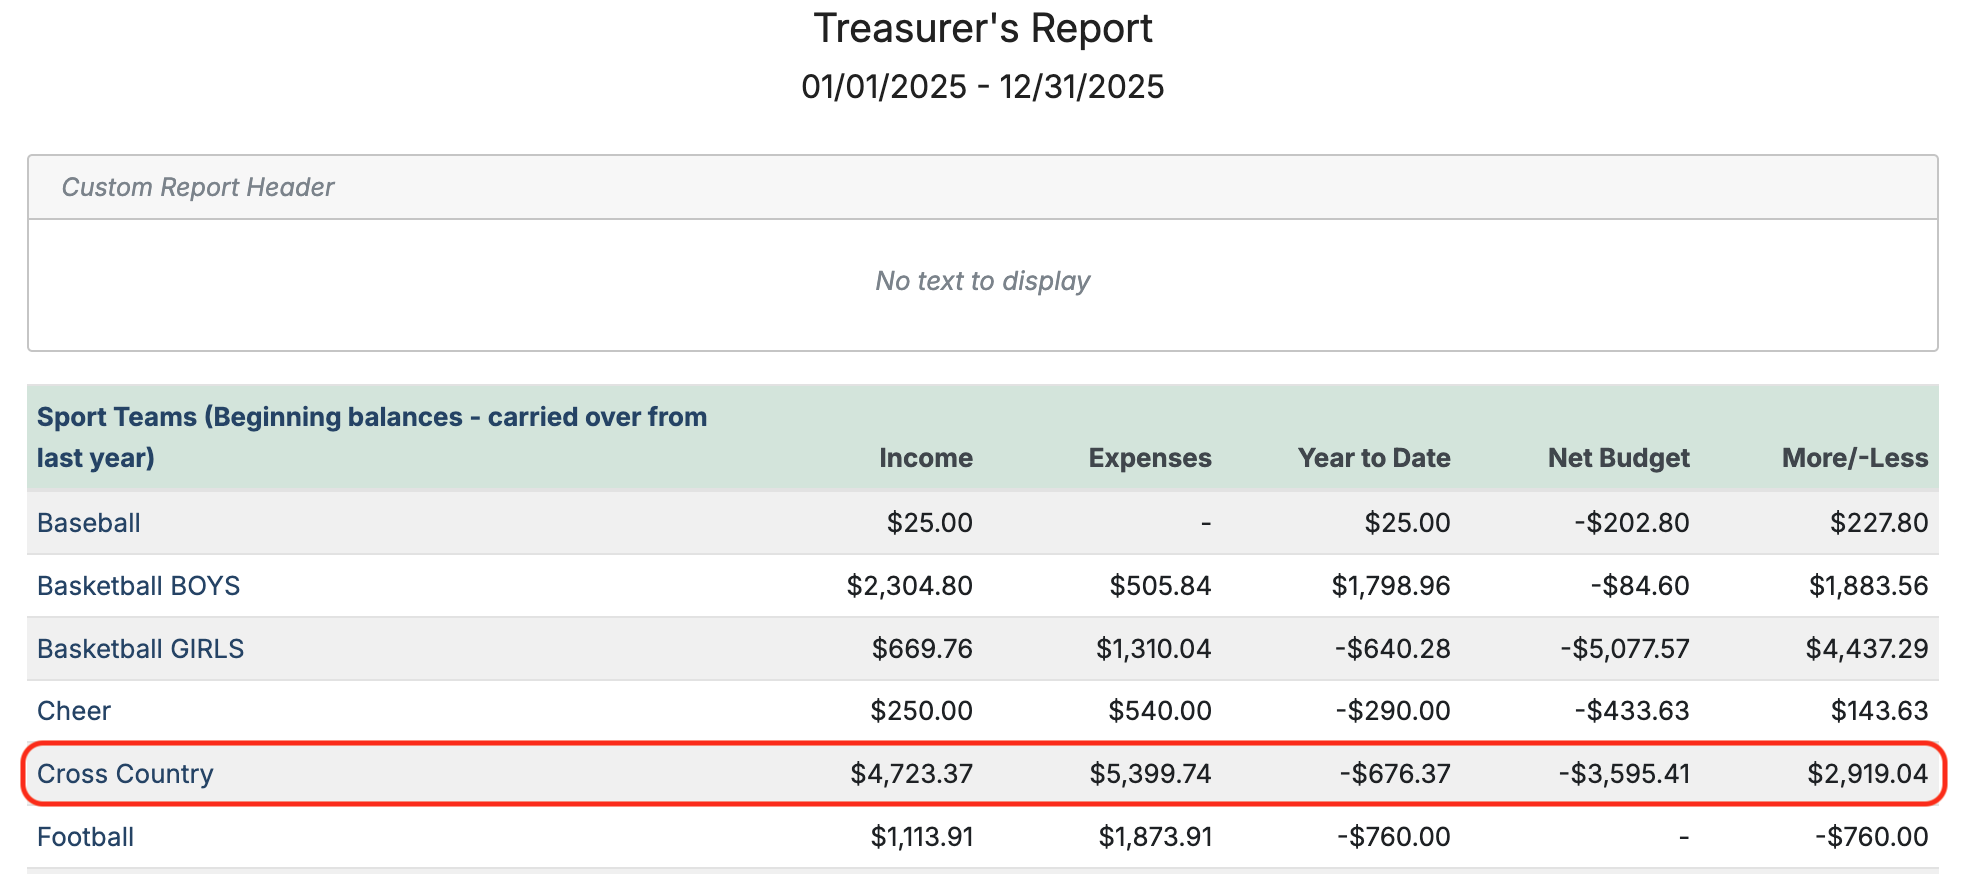1970x874 pixels.
Task: Click the Year to Date column header
Action: 1374,458
